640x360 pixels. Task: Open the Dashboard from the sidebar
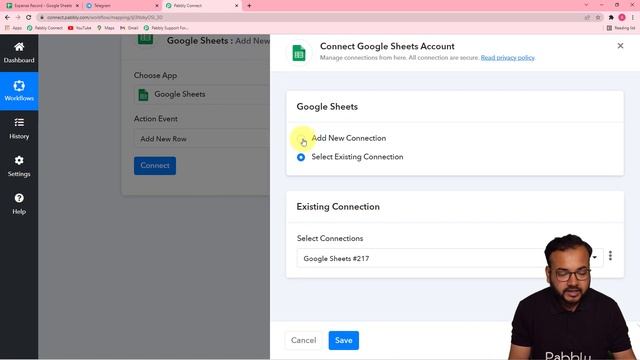pos(19,53)
